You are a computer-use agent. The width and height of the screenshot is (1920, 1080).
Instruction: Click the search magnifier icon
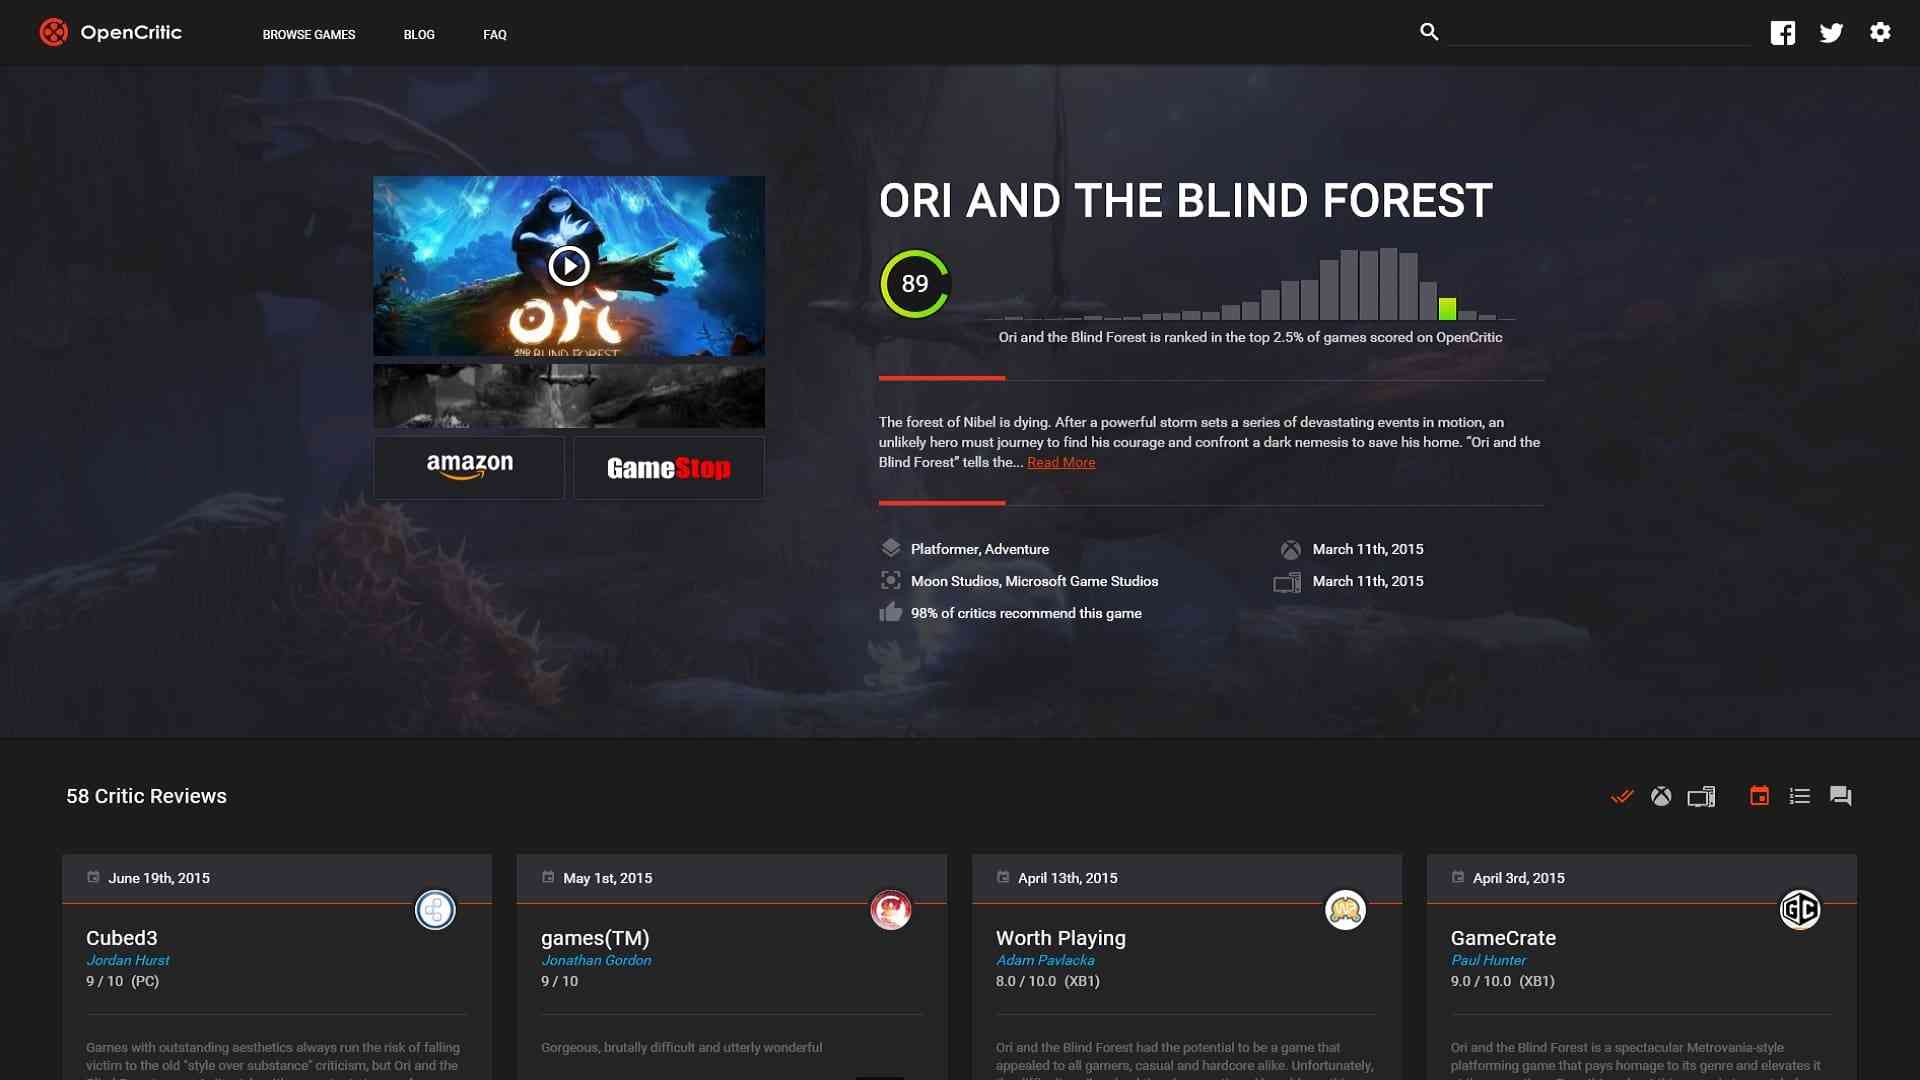[x=1429, y=32]
